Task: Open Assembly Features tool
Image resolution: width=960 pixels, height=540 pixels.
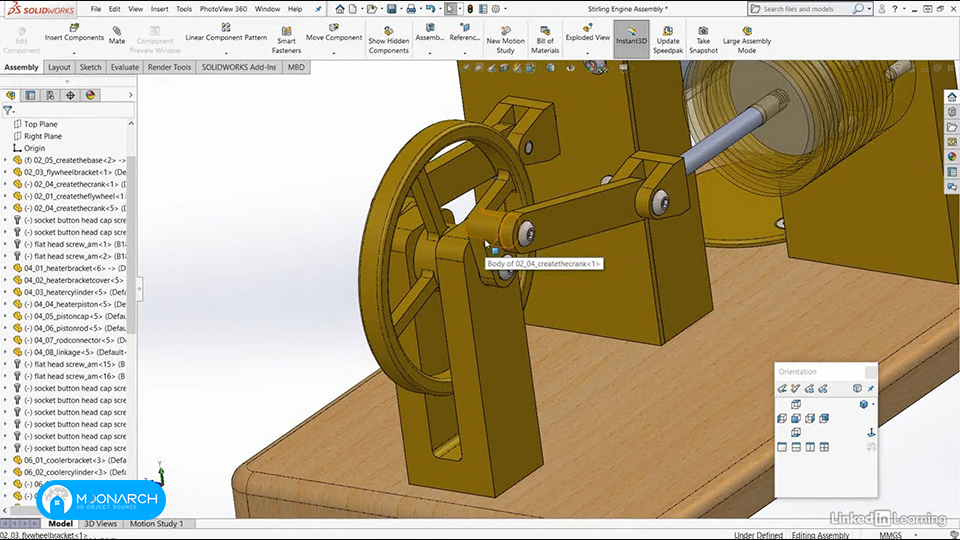Action: tap(430, 33)
